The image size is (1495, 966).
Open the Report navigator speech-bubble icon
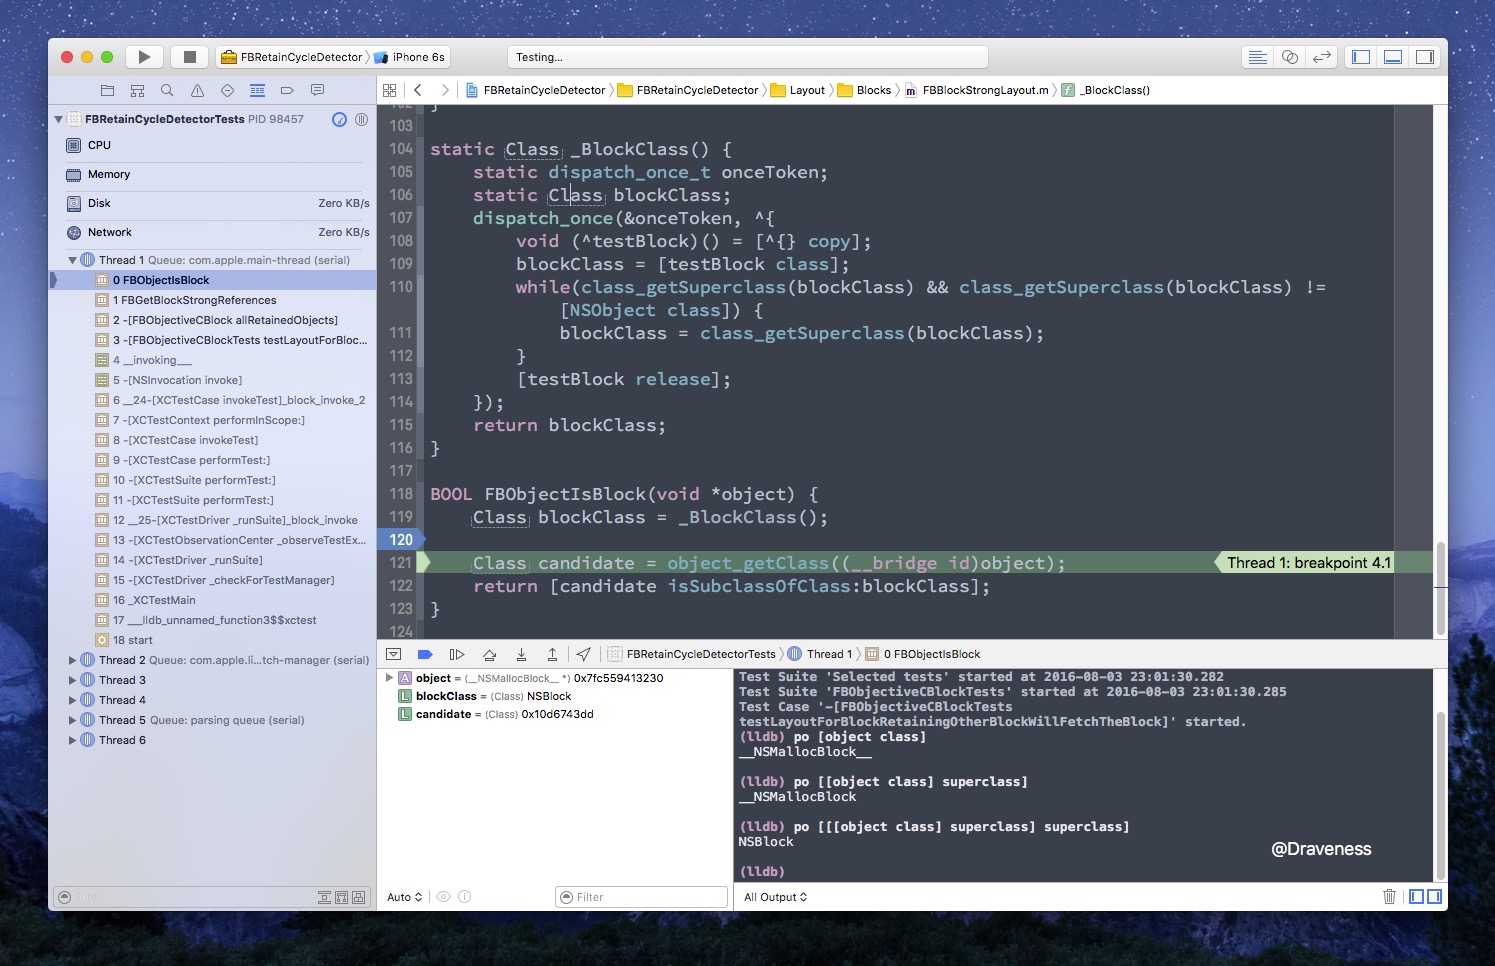(317, 90)
